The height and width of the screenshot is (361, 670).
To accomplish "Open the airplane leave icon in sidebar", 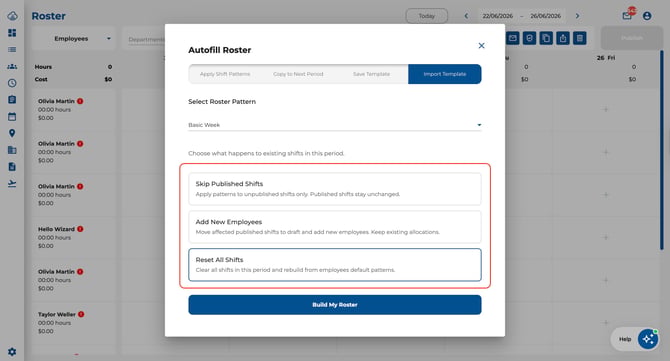I will coord(12,183).
